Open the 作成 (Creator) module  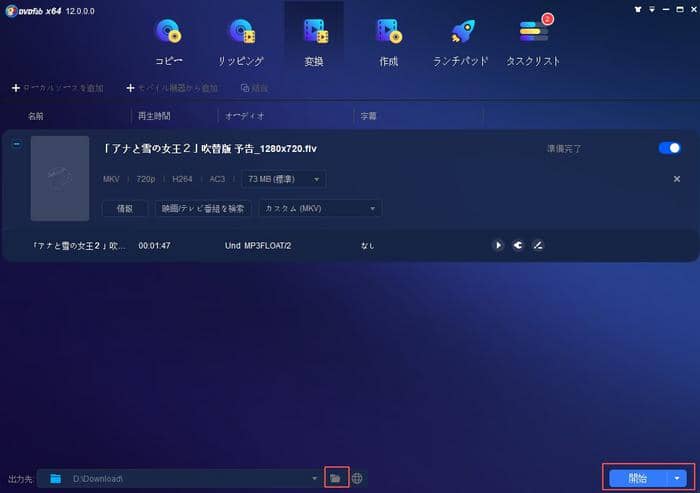(x=388, y=42)
